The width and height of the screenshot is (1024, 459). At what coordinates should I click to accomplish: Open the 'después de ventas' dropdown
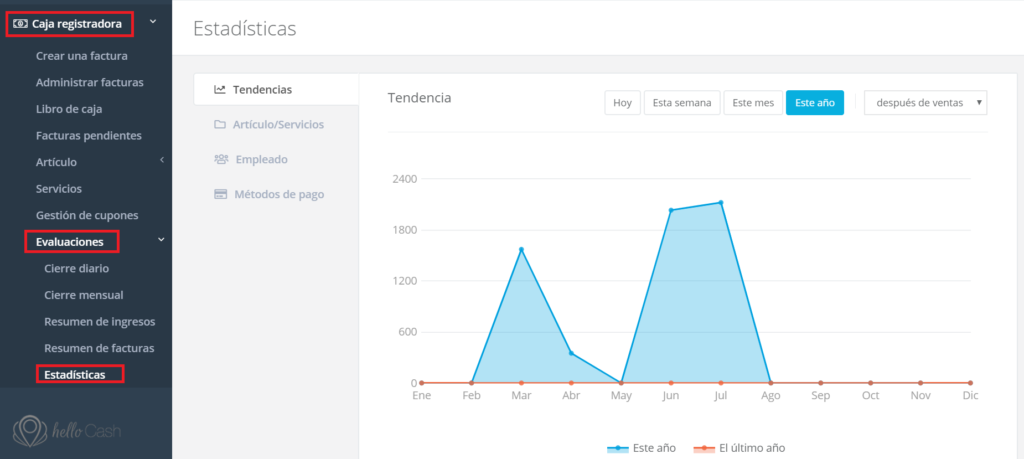click(x=925, y=103)
